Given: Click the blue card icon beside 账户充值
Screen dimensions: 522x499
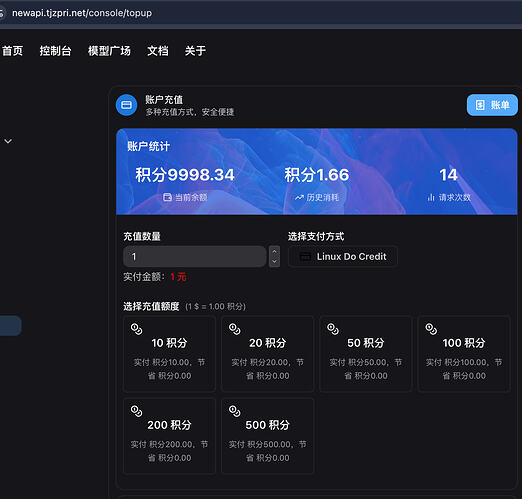Looking at the screenshot, I should (x=126, y=105).
